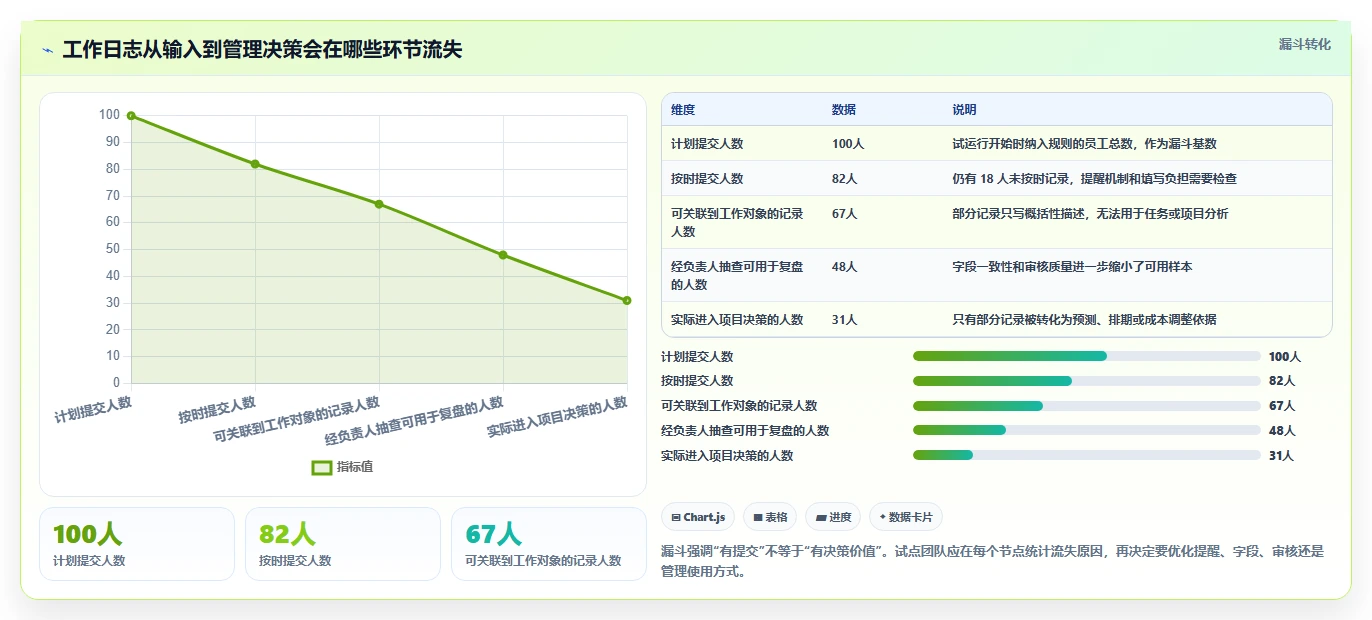This screenshot has width=1372, height=620.
Task: Click the 按时提交人数 progress bar
Action: pyautogui.click(x=1087, y=381)
